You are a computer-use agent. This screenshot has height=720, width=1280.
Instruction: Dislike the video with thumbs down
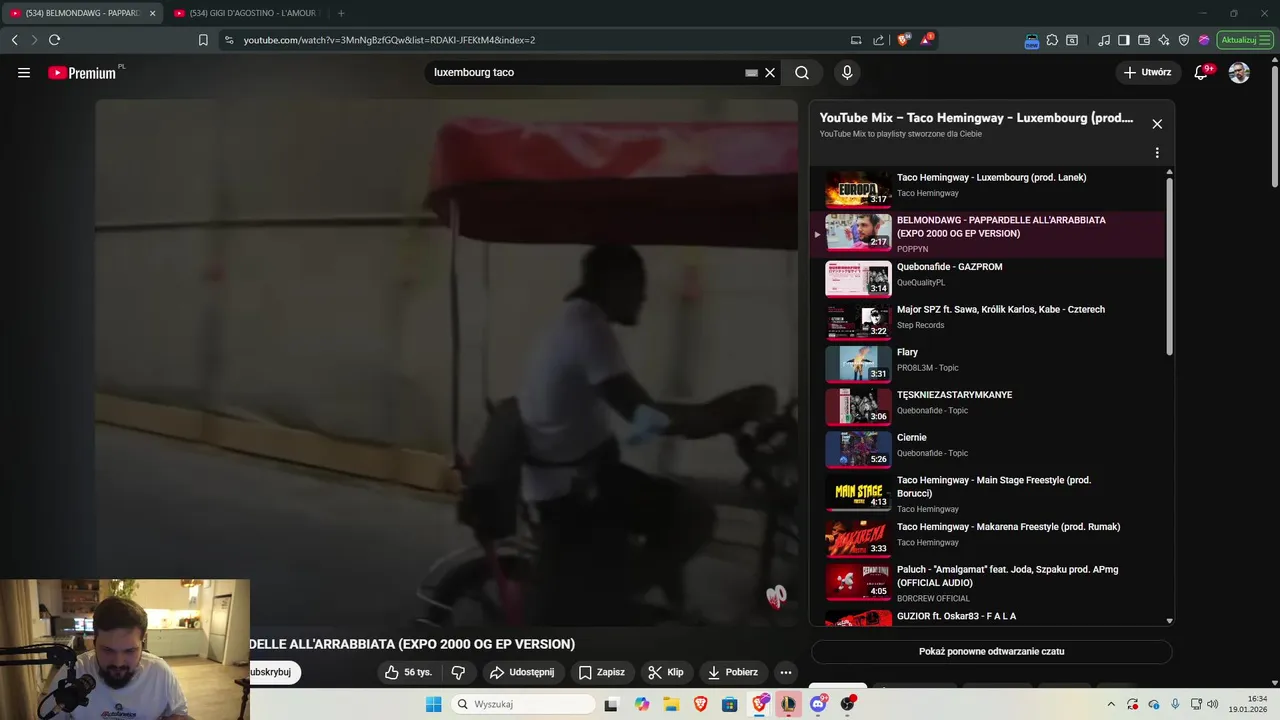coord(458,672)
